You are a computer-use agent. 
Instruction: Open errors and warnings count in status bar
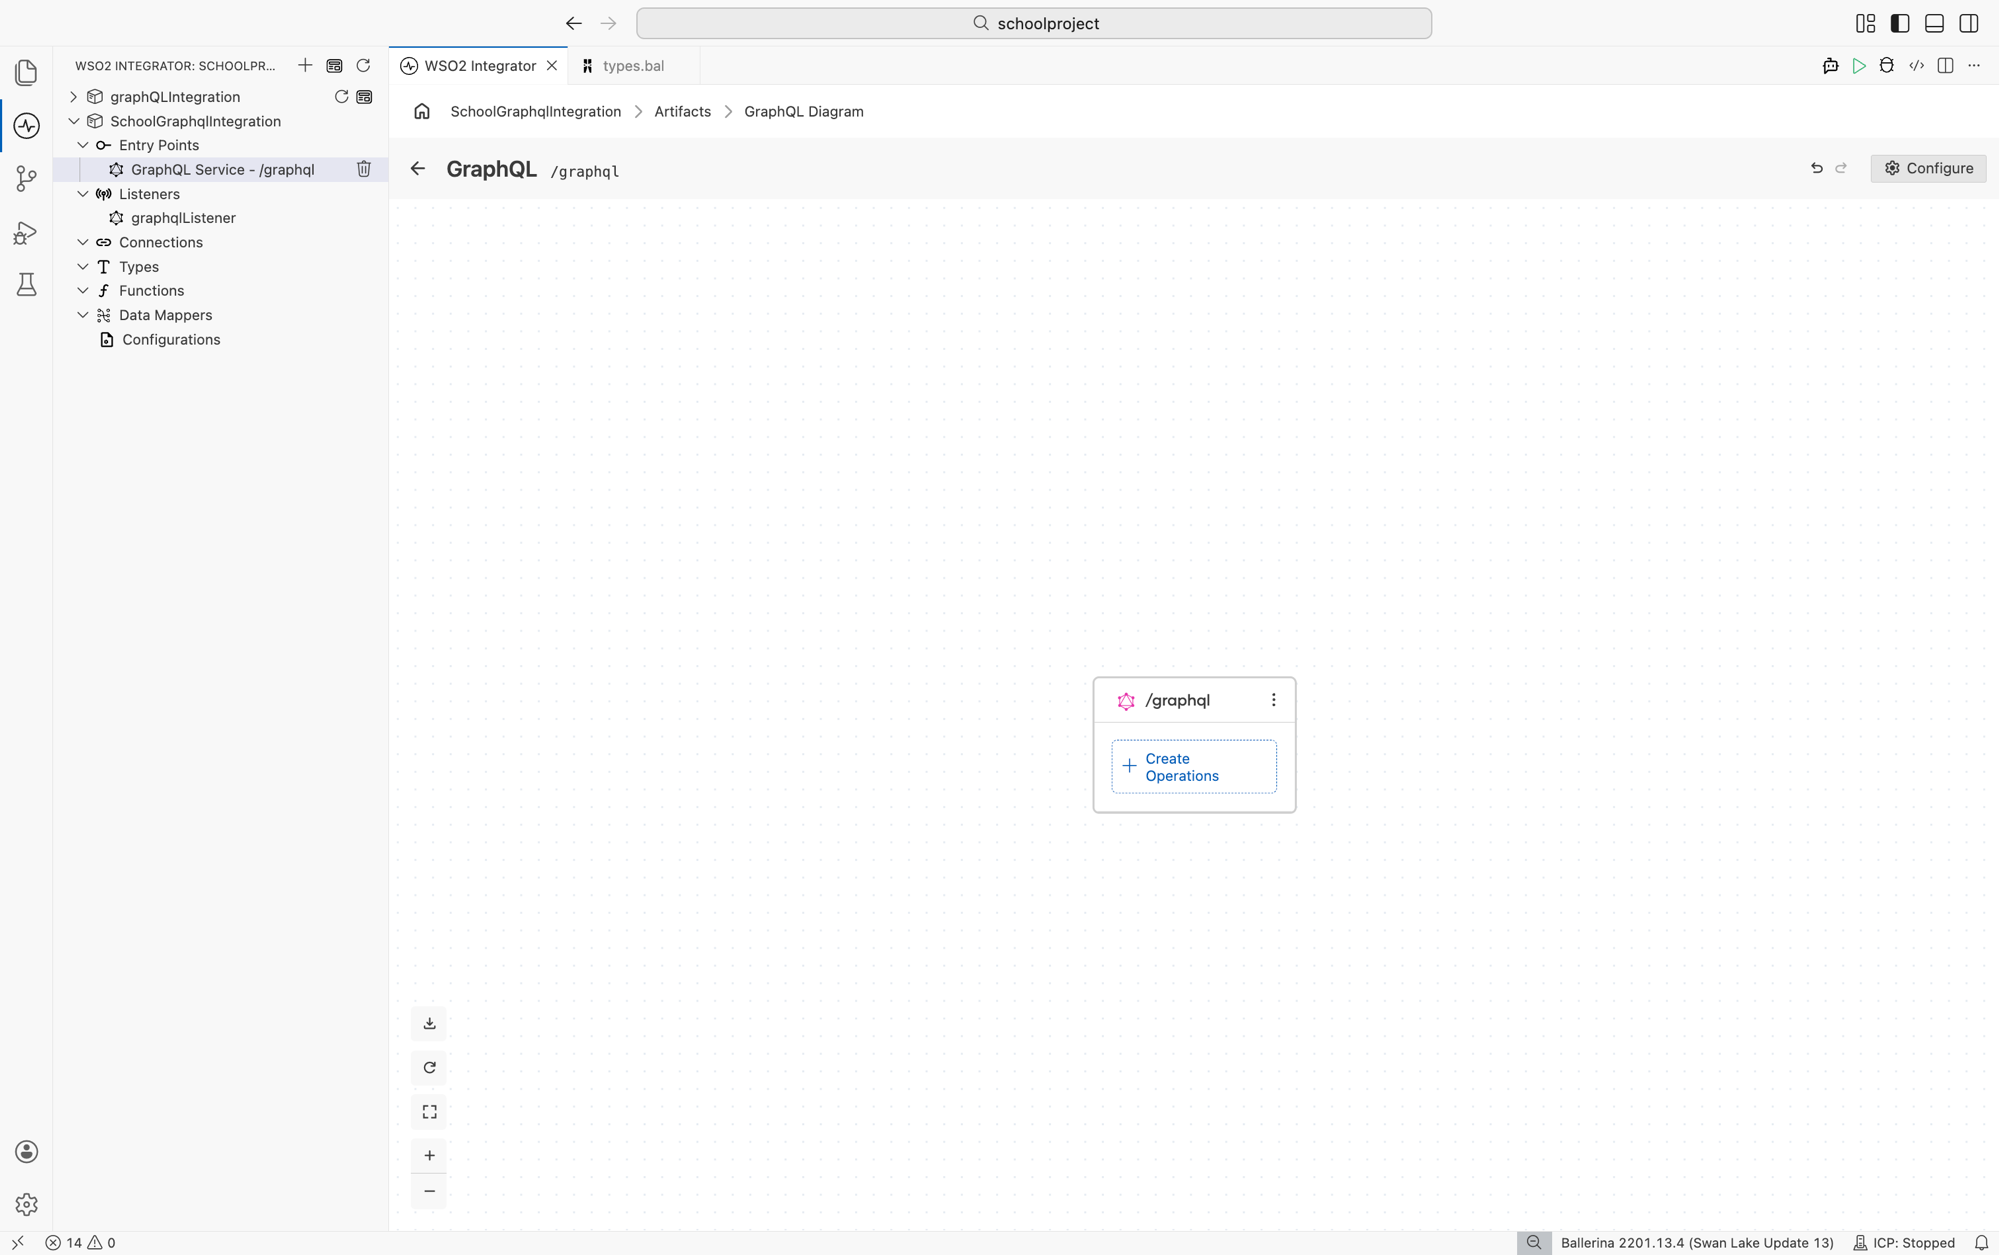(80, 1243)
